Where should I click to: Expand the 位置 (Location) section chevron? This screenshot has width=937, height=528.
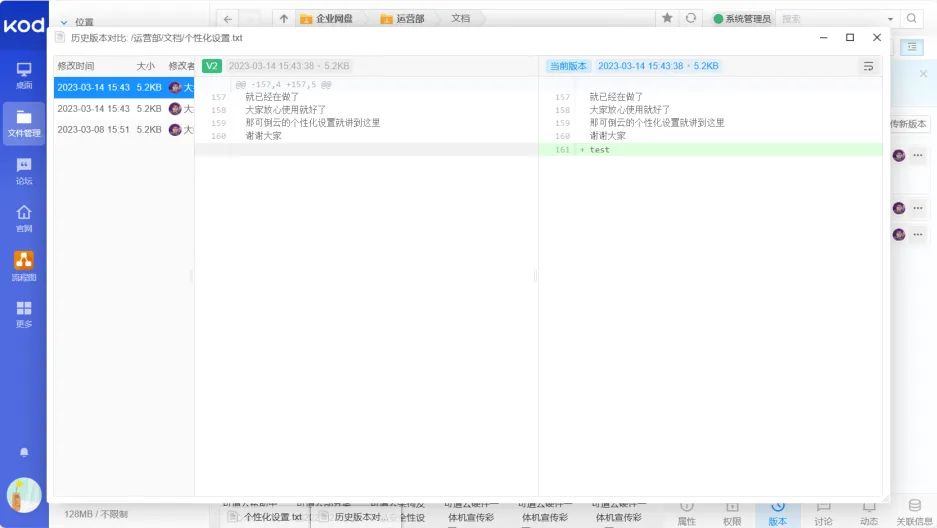(64, 23)
